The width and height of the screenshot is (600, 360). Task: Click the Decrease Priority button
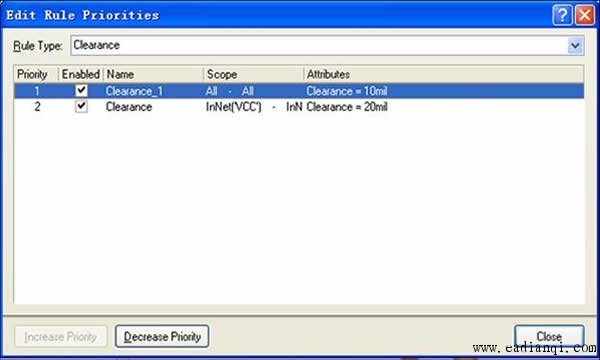click(x=162, y=336)
